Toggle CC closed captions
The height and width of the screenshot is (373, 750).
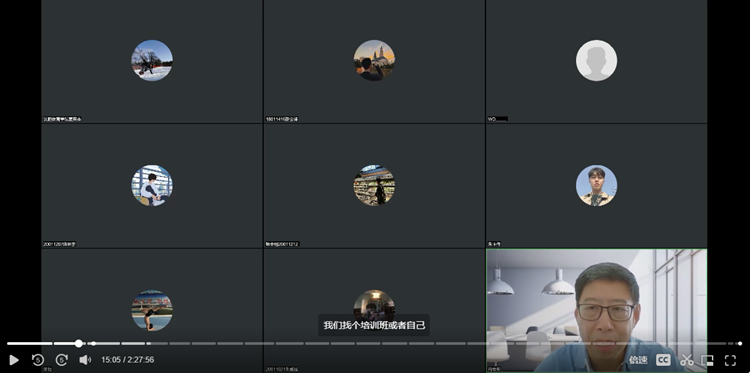coord(663,360)
